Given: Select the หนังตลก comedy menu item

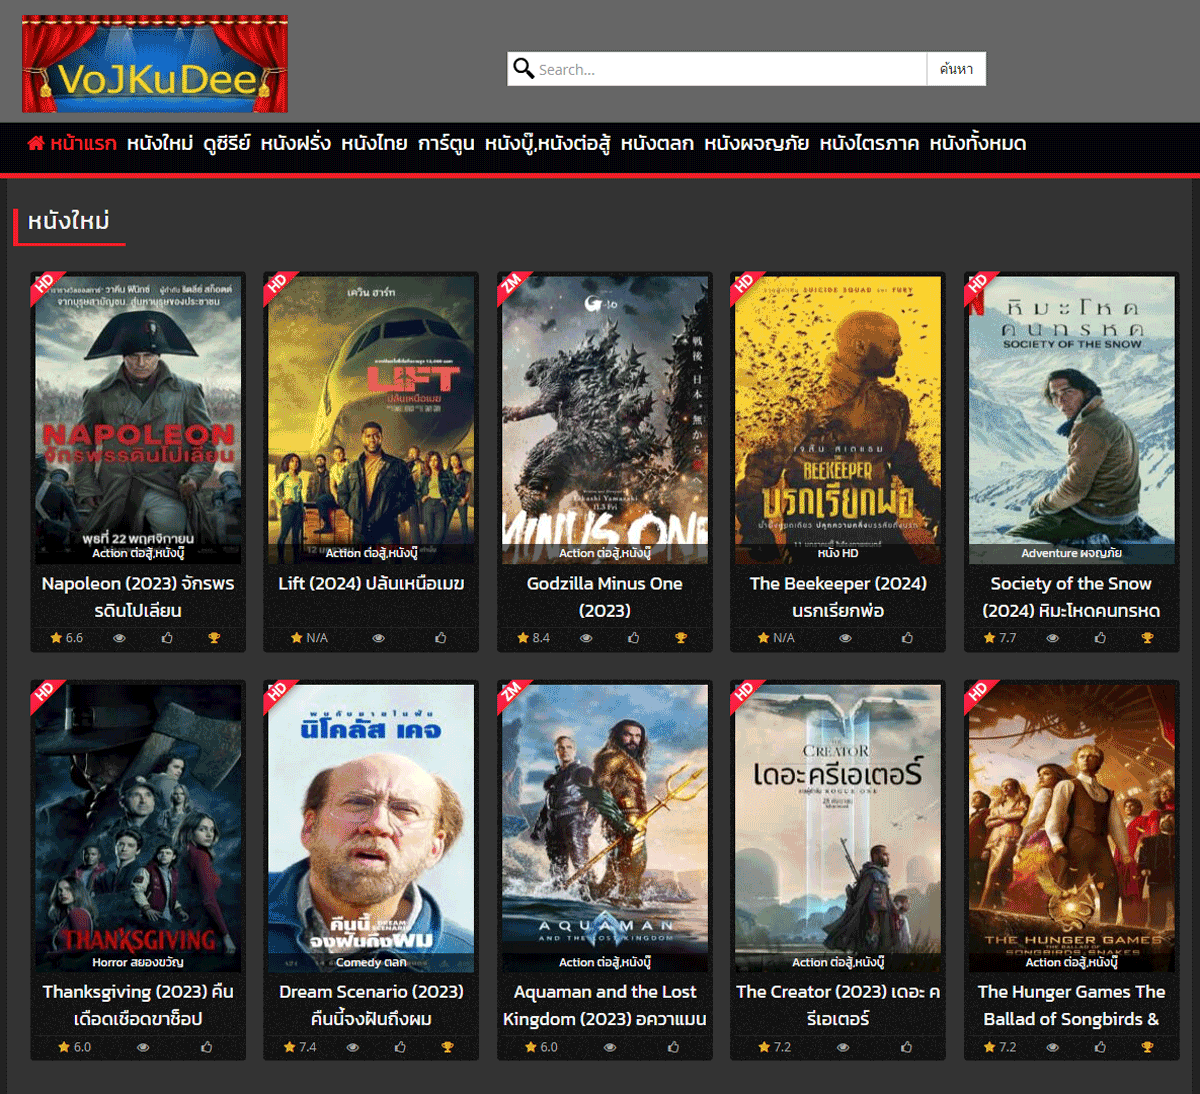Looking at the screenshot, I should [x=657, y=143].
